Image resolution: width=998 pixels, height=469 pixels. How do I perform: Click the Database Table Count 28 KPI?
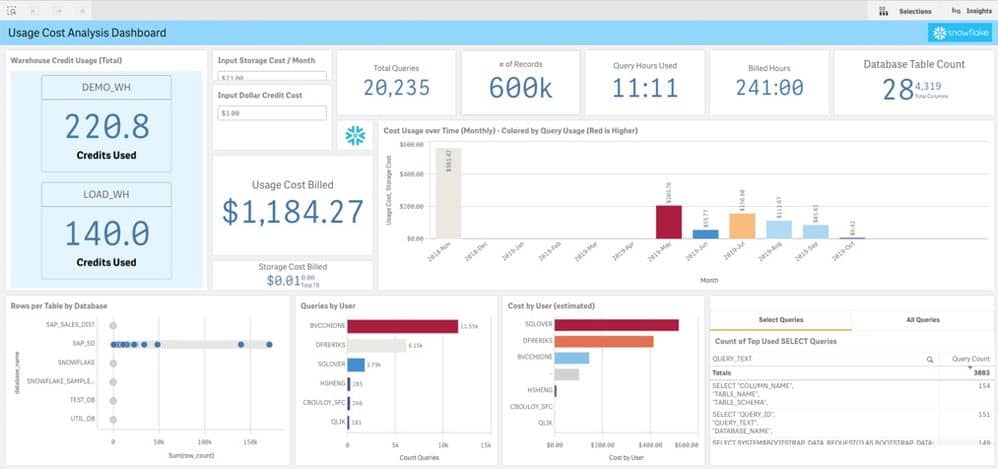click(914, 82)
